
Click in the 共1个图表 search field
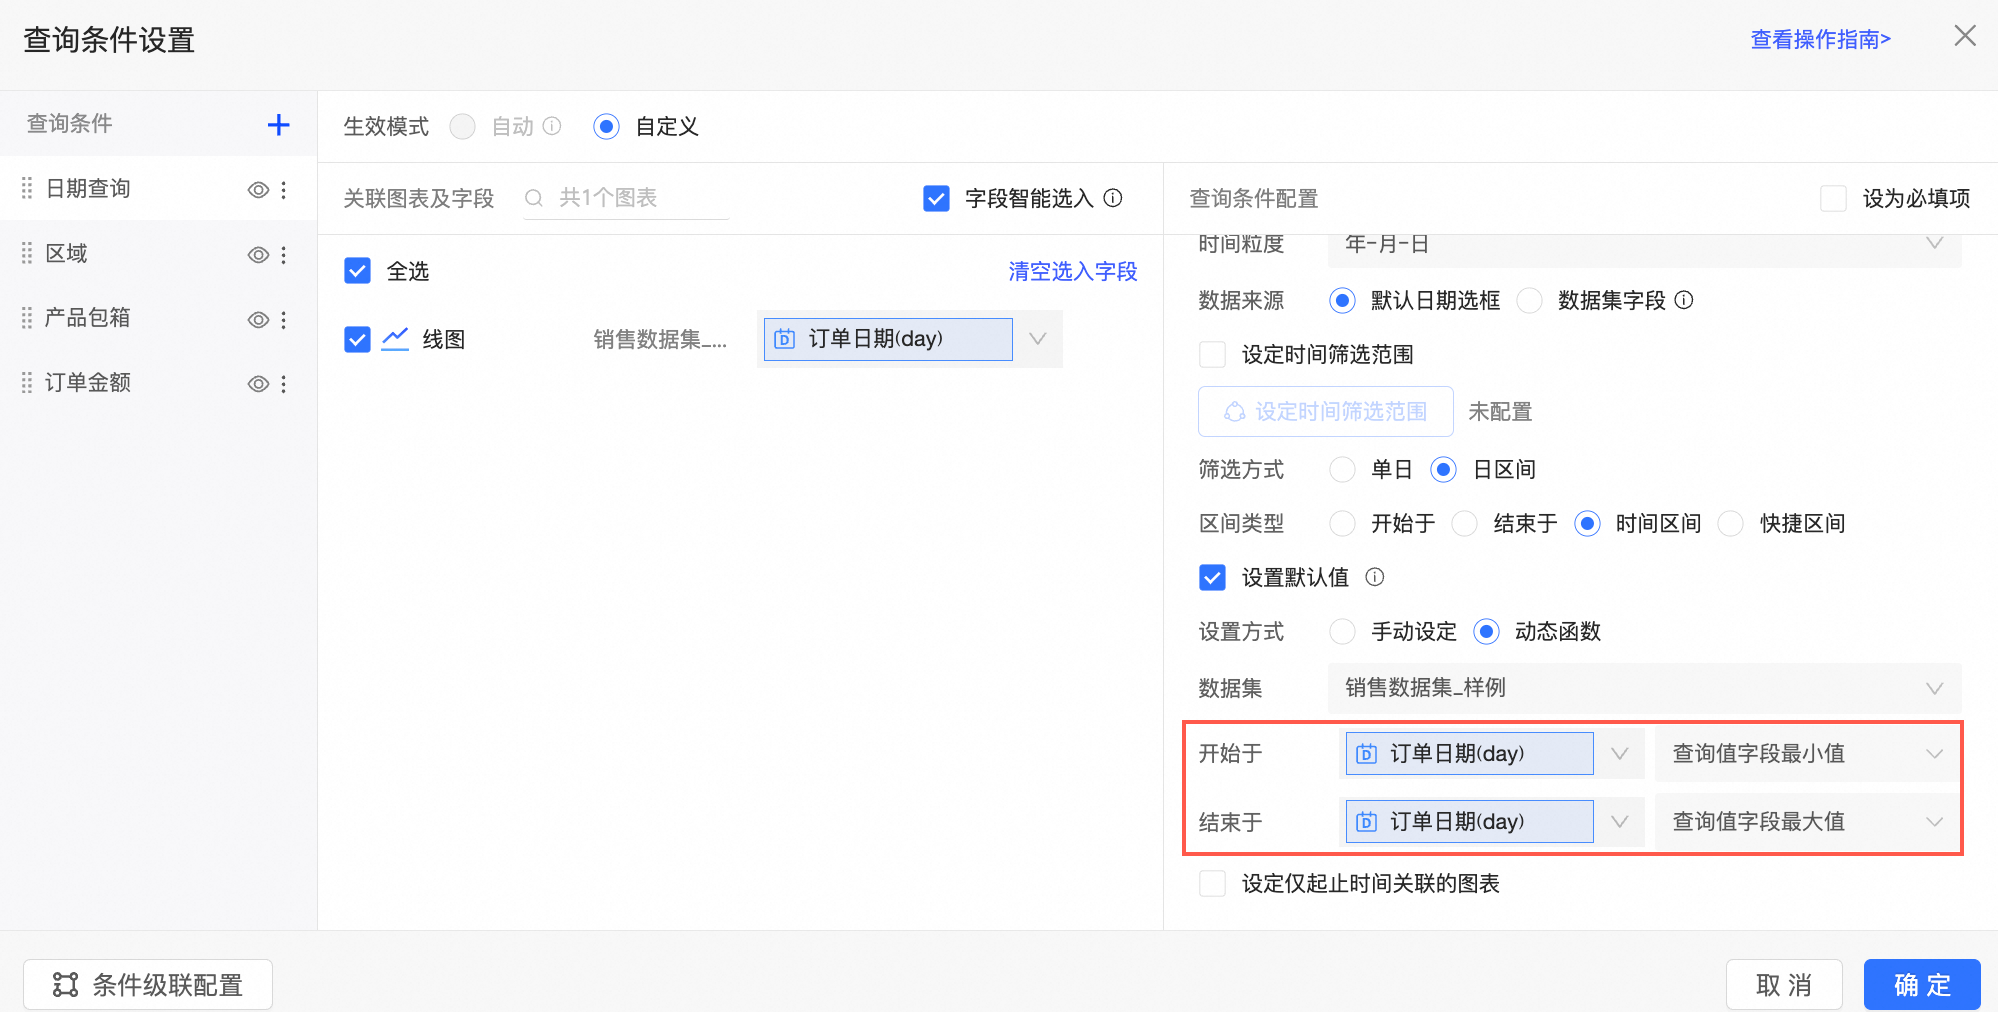(626, 198)
